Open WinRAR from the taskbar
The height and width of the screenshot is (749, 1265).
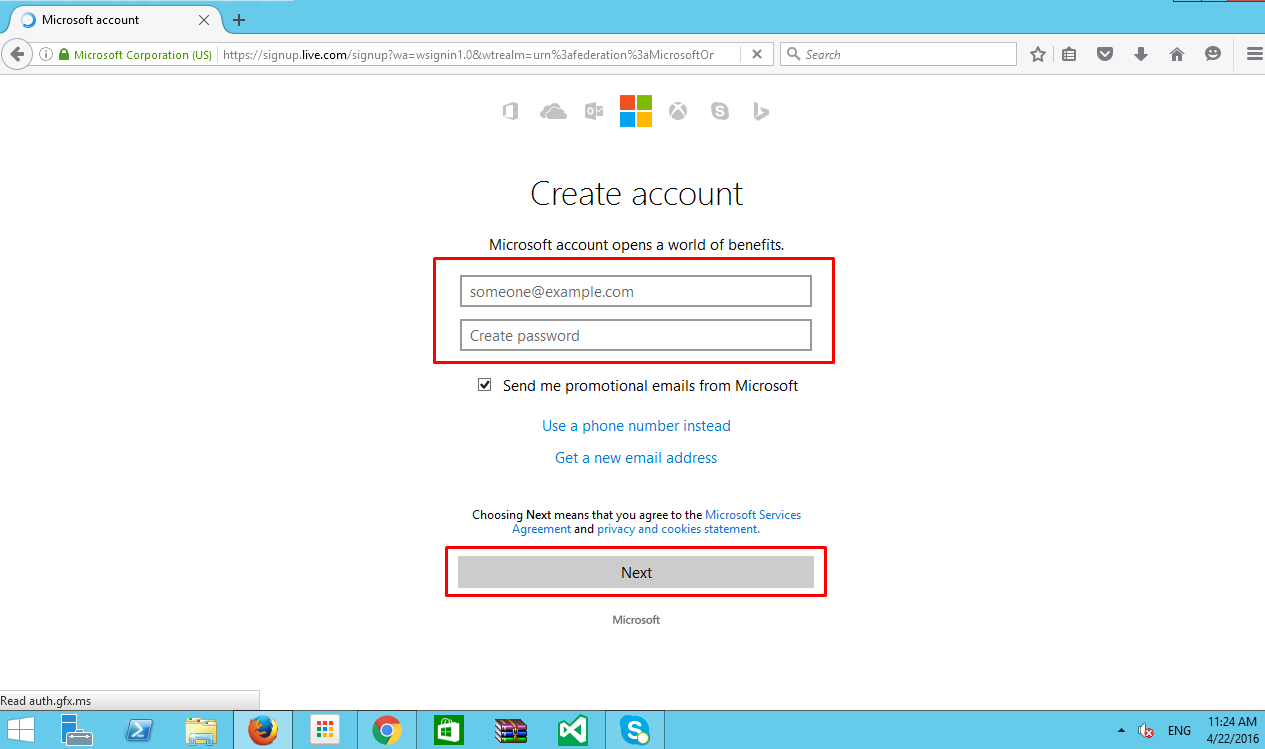pyautogui.click(x=510, y=731)
